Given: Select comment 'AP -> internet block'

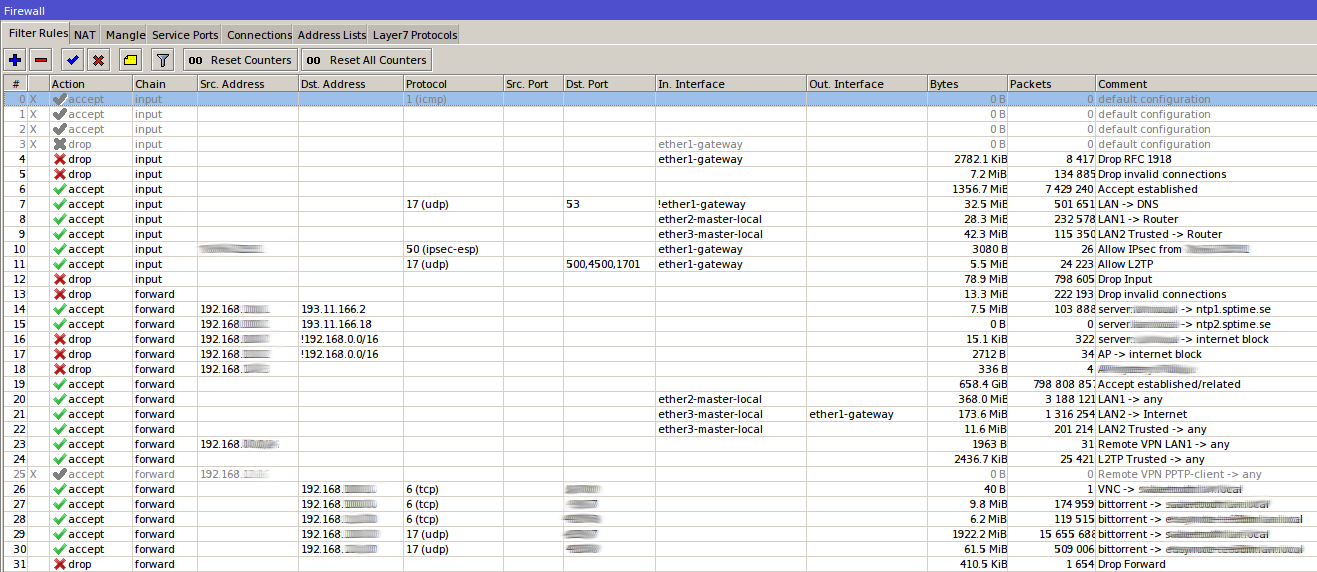Looking at the screenshot, I should (x=1151, y=354).
